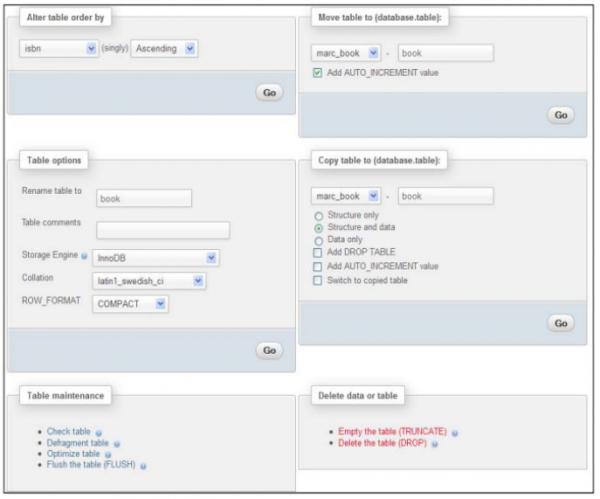Check the Switch to copied table option
The width and height of the screenshot is (600, 499).
coord(318,280)
